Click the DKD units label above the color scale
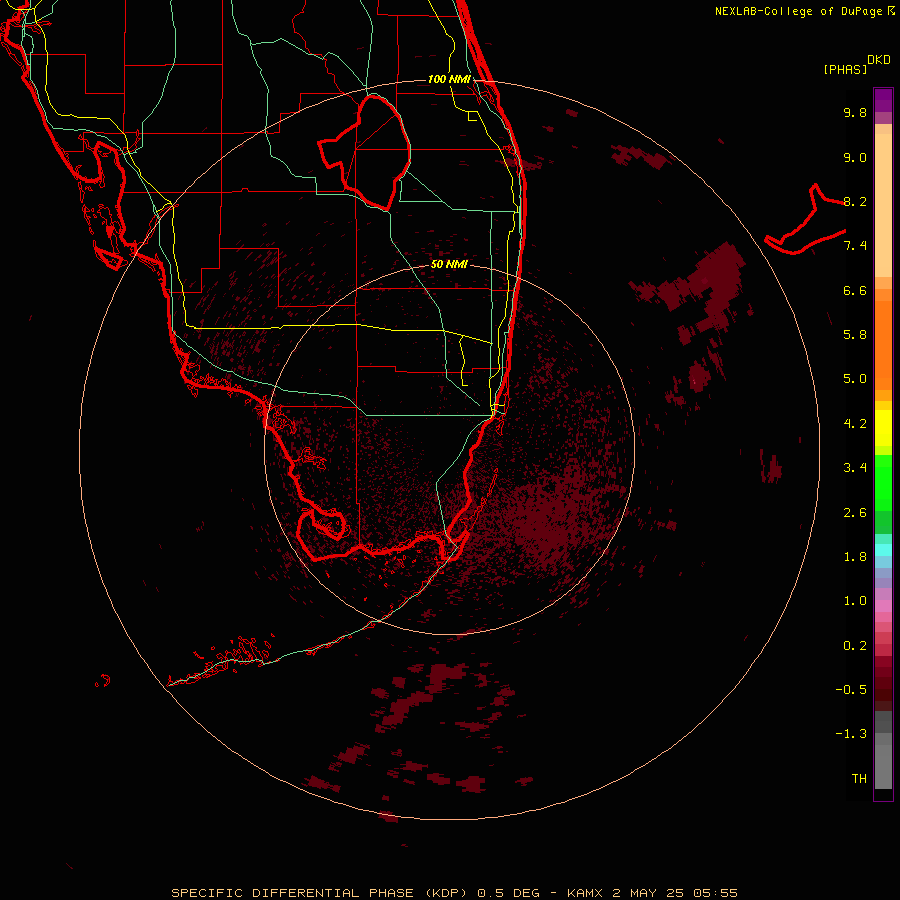 click(878, 60)
